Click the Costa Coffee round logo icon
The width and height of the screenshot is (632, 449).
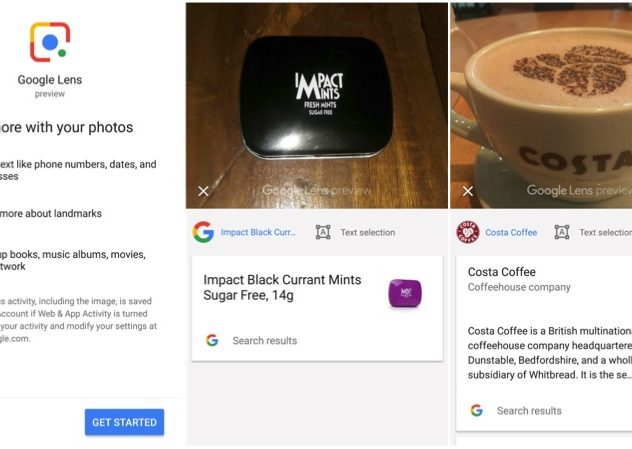pyautogui.click(x=468, y=232)
